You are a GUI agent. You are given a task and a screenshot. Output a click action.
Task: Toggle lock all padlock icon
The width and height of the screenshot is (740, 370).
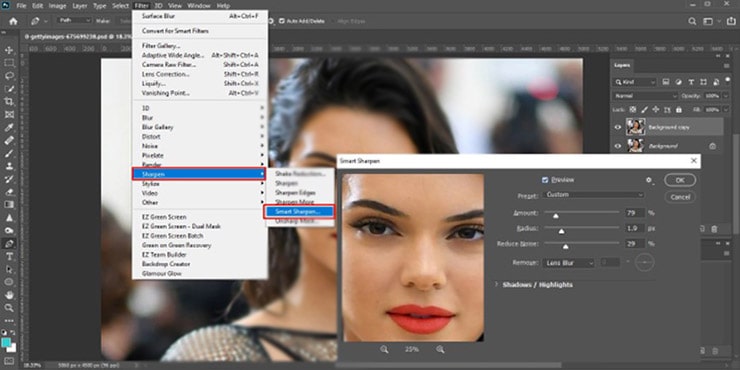(679, 109)
